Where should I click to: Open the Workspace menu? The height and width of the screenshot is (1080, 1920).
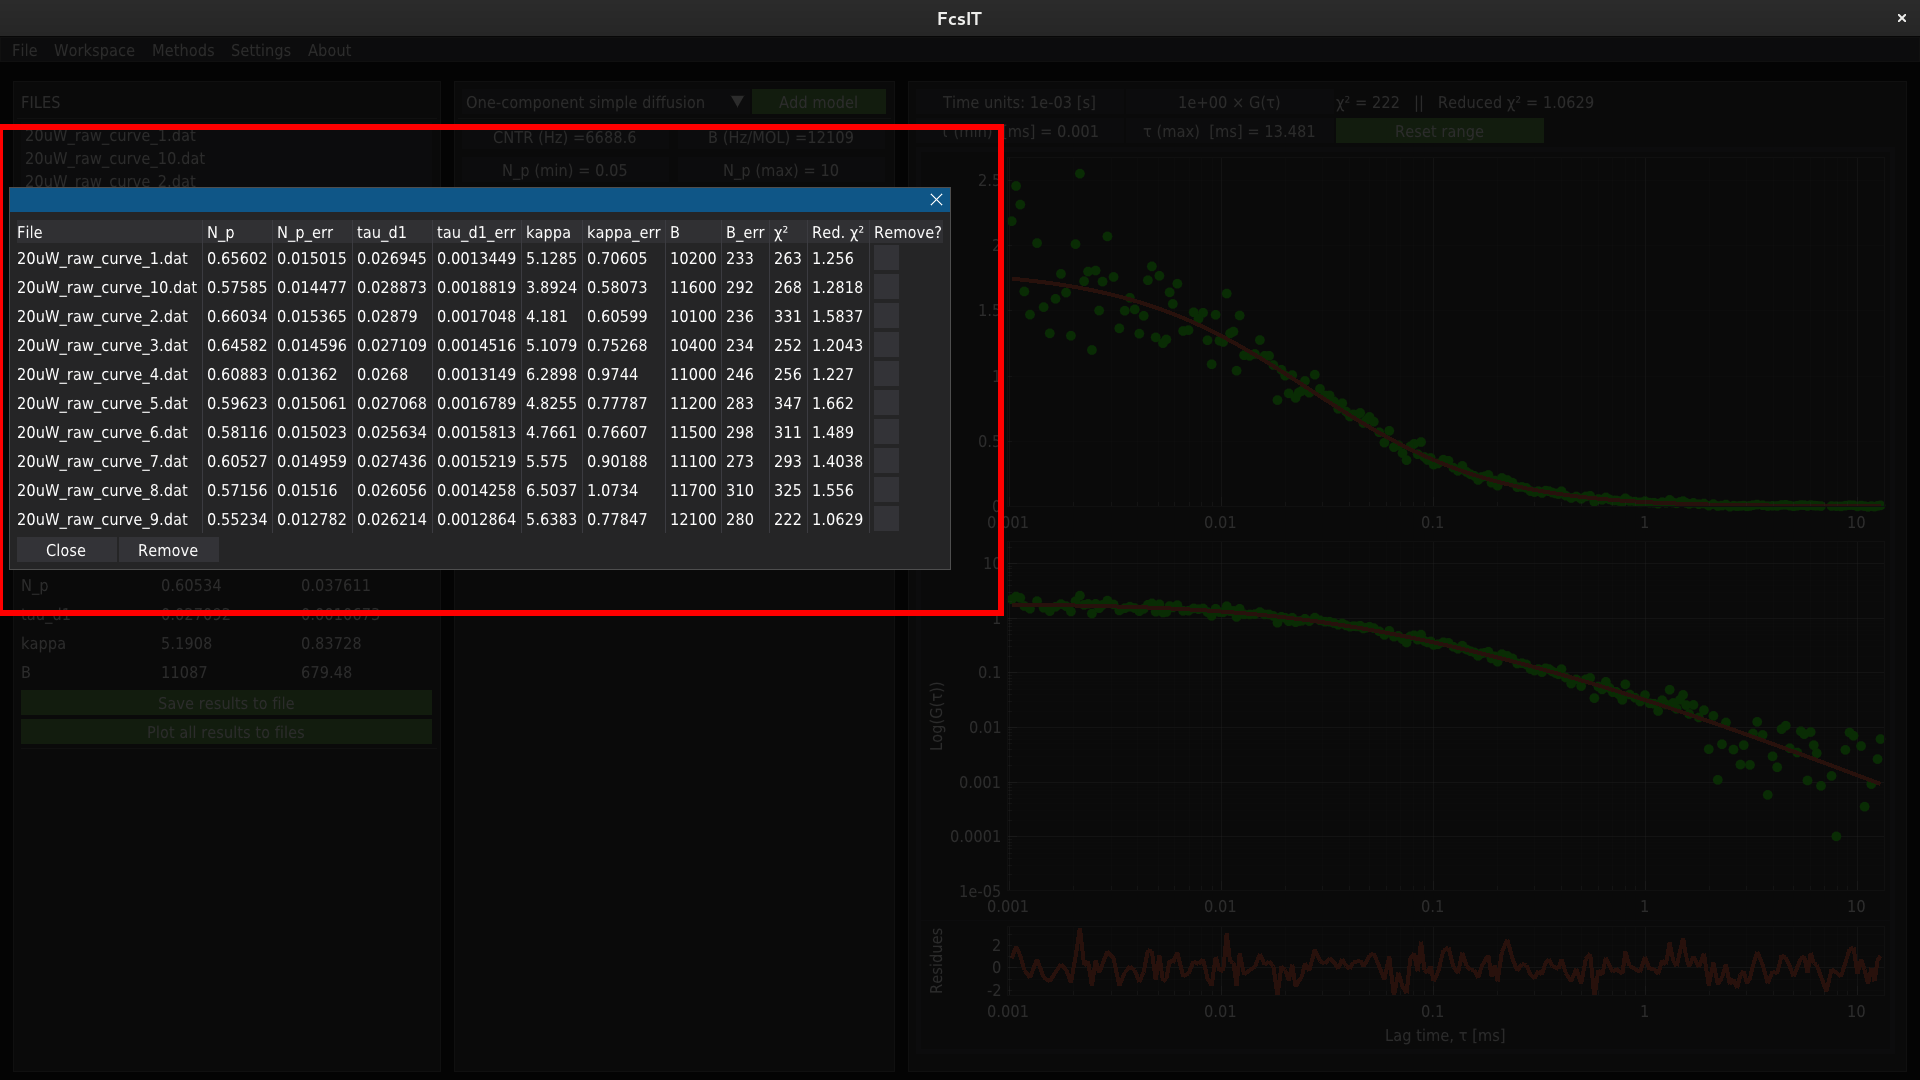94,51
